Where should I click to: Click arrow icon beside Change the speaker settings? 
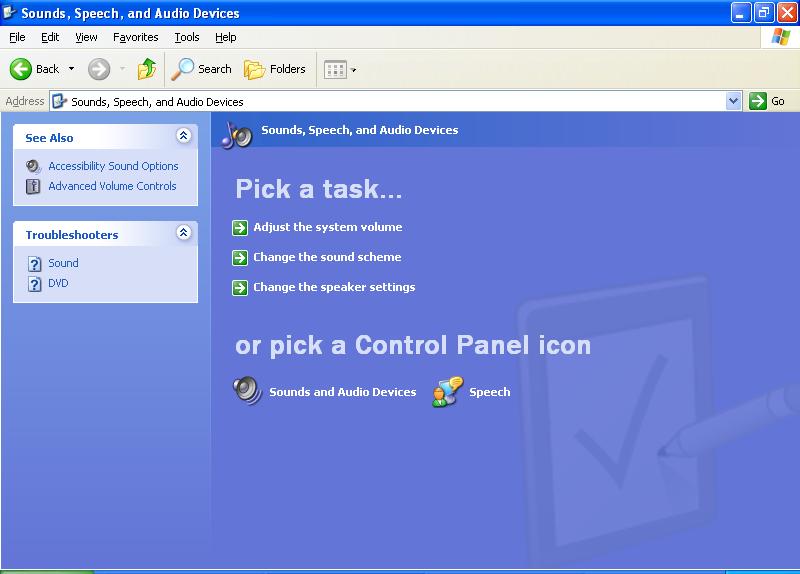240,288
